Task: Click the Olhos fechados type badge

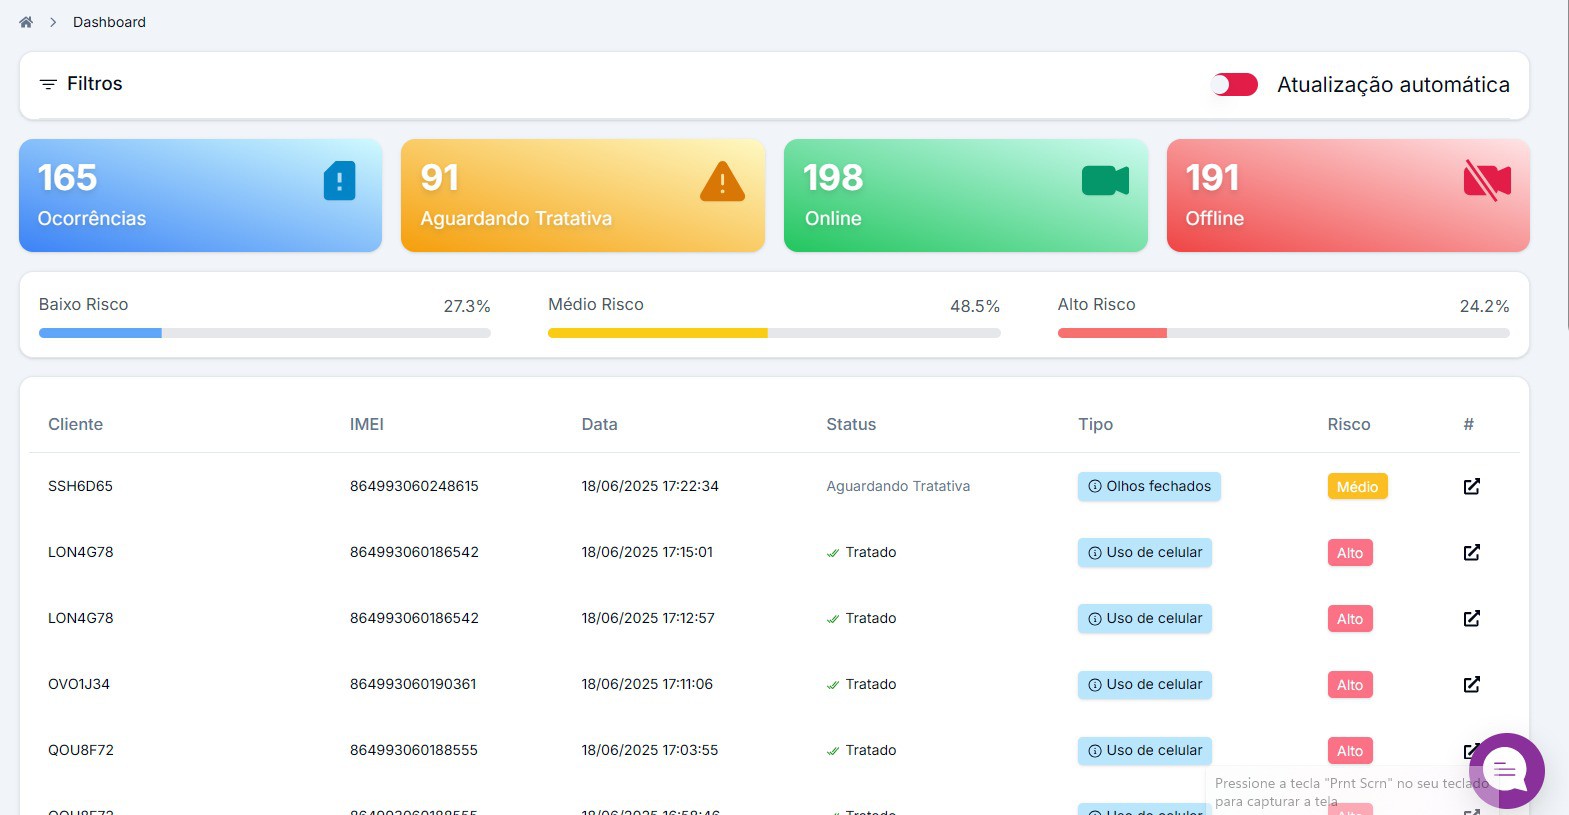Action: (1149, 486)
